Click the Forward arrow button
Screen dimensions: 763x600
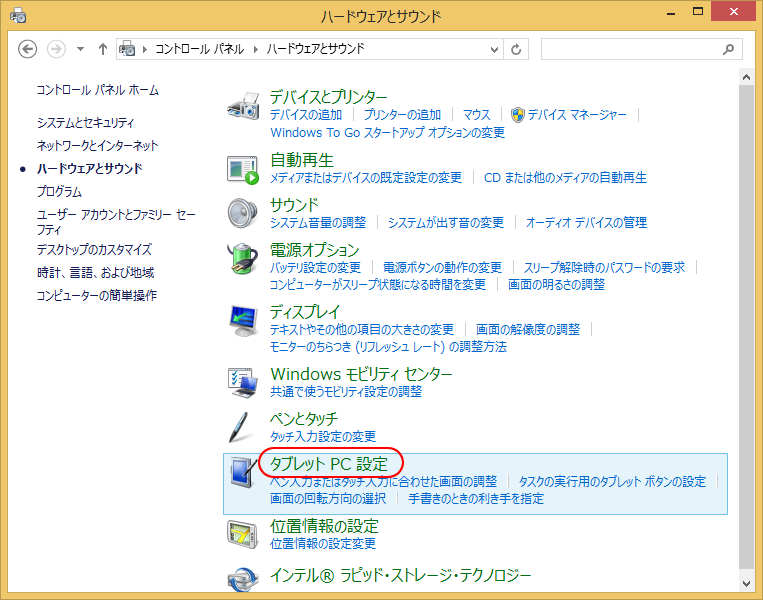coord(56,49)
